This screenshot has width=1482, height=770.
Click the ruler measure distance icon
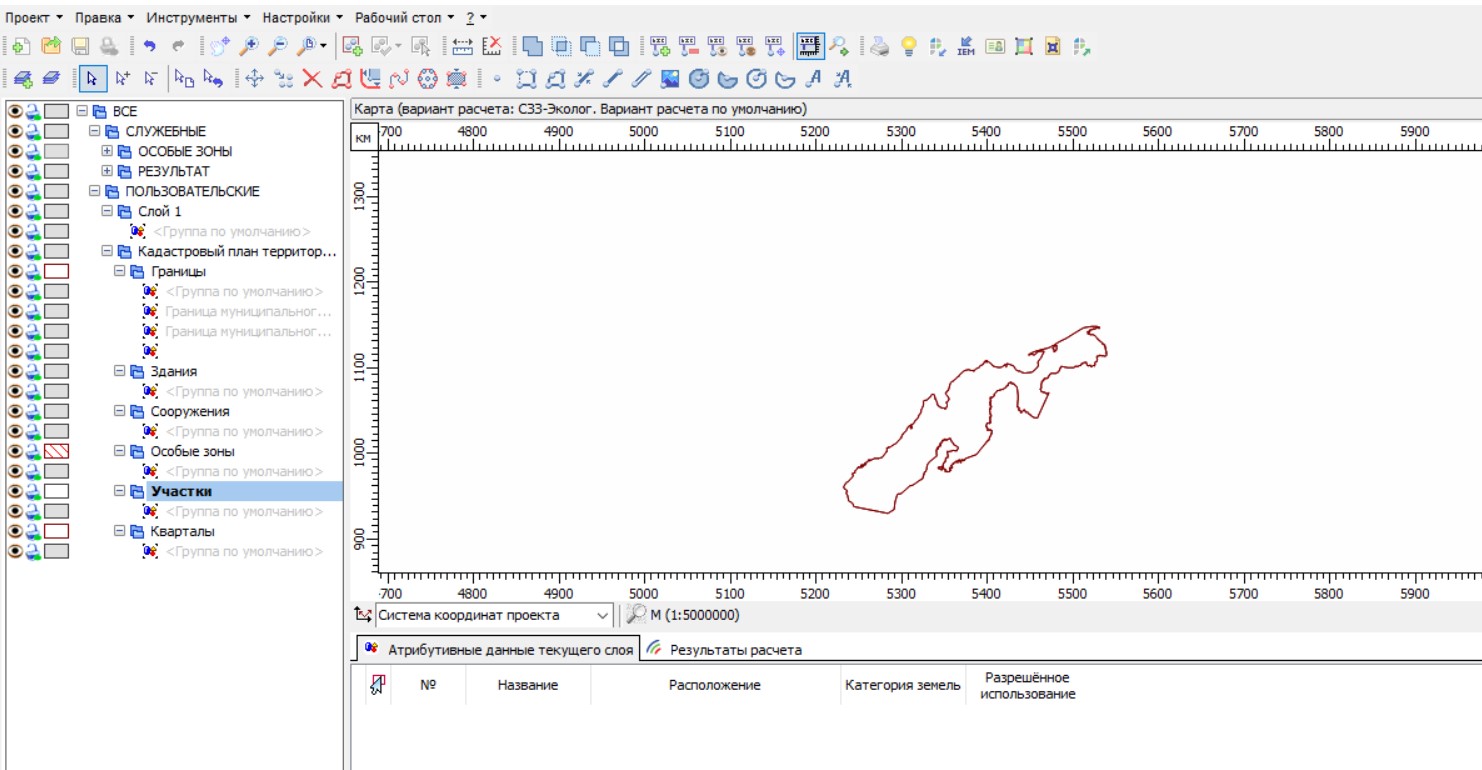pos(462,46)
